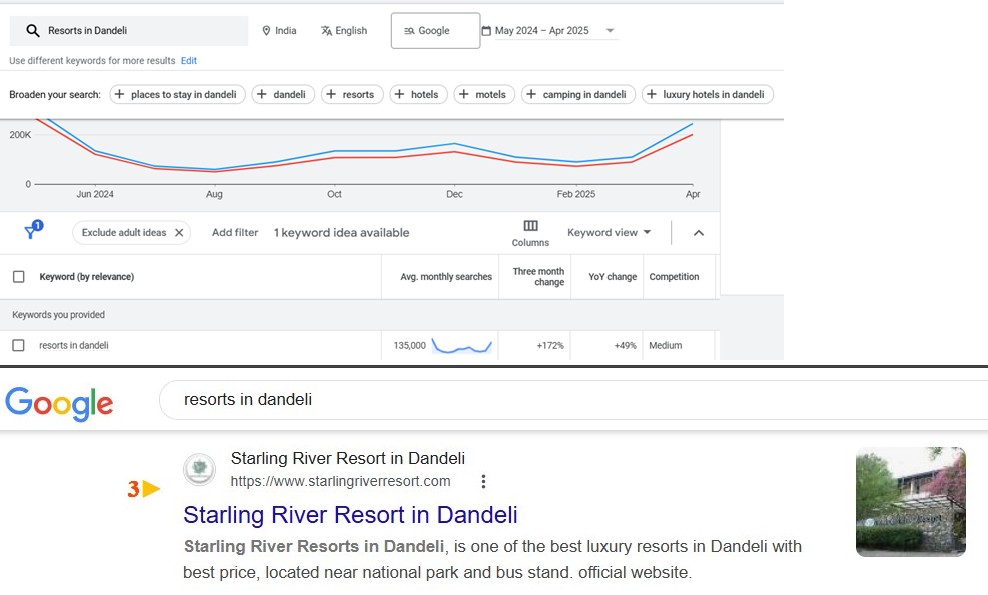The image size is (988, 595).
Task: Click the Edit link for keywords
Action: [x=189, y=61]
